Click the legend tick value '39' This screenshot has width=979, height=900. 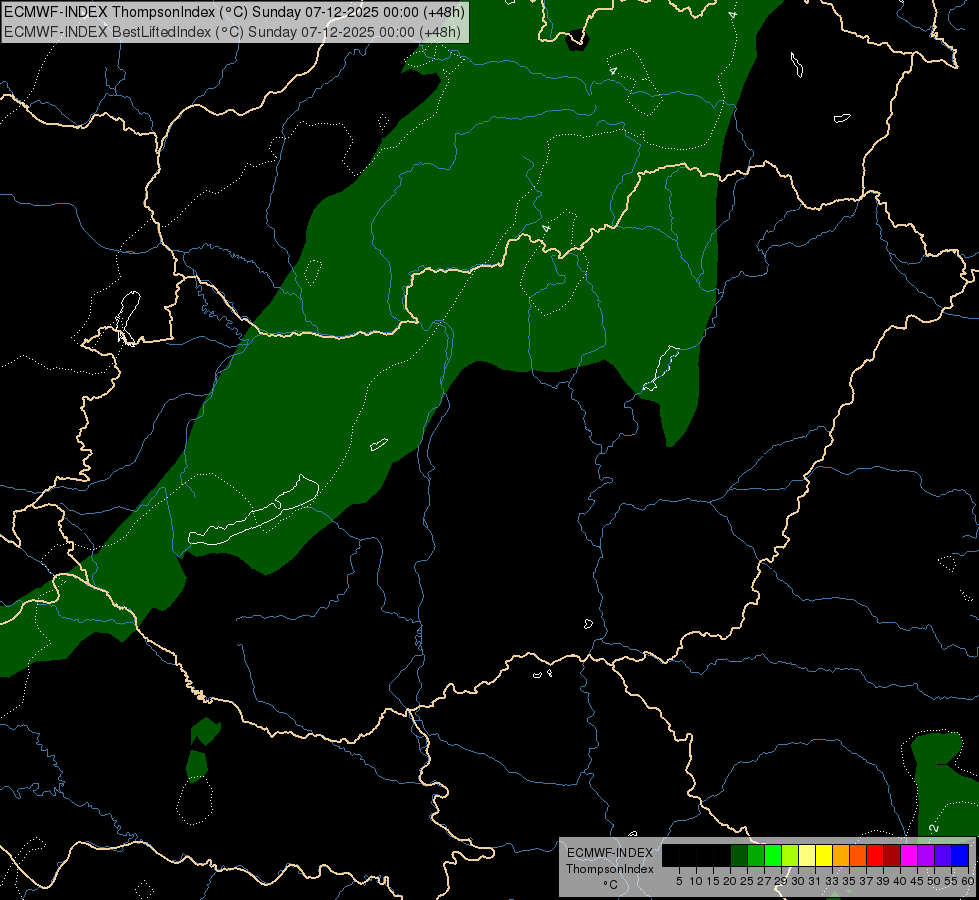click(x=883, y=881)
